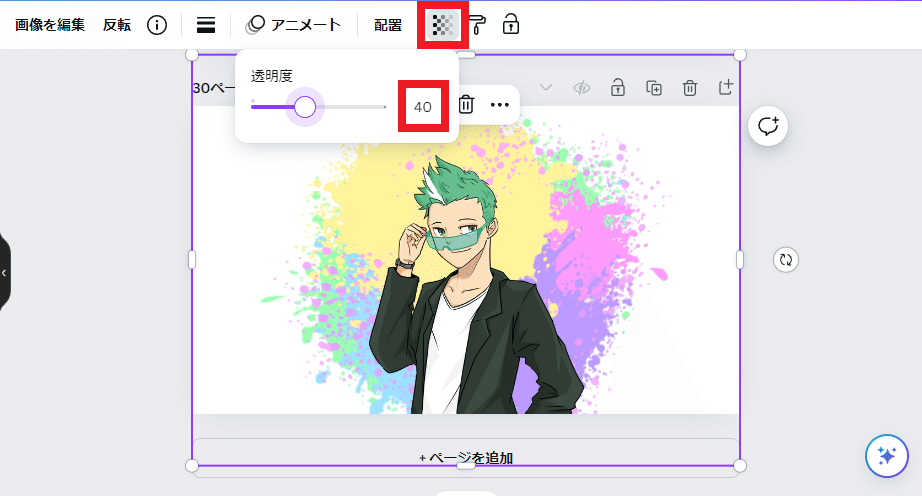
Task: Move page down with the chevron arrow
Action: [546, 88]
